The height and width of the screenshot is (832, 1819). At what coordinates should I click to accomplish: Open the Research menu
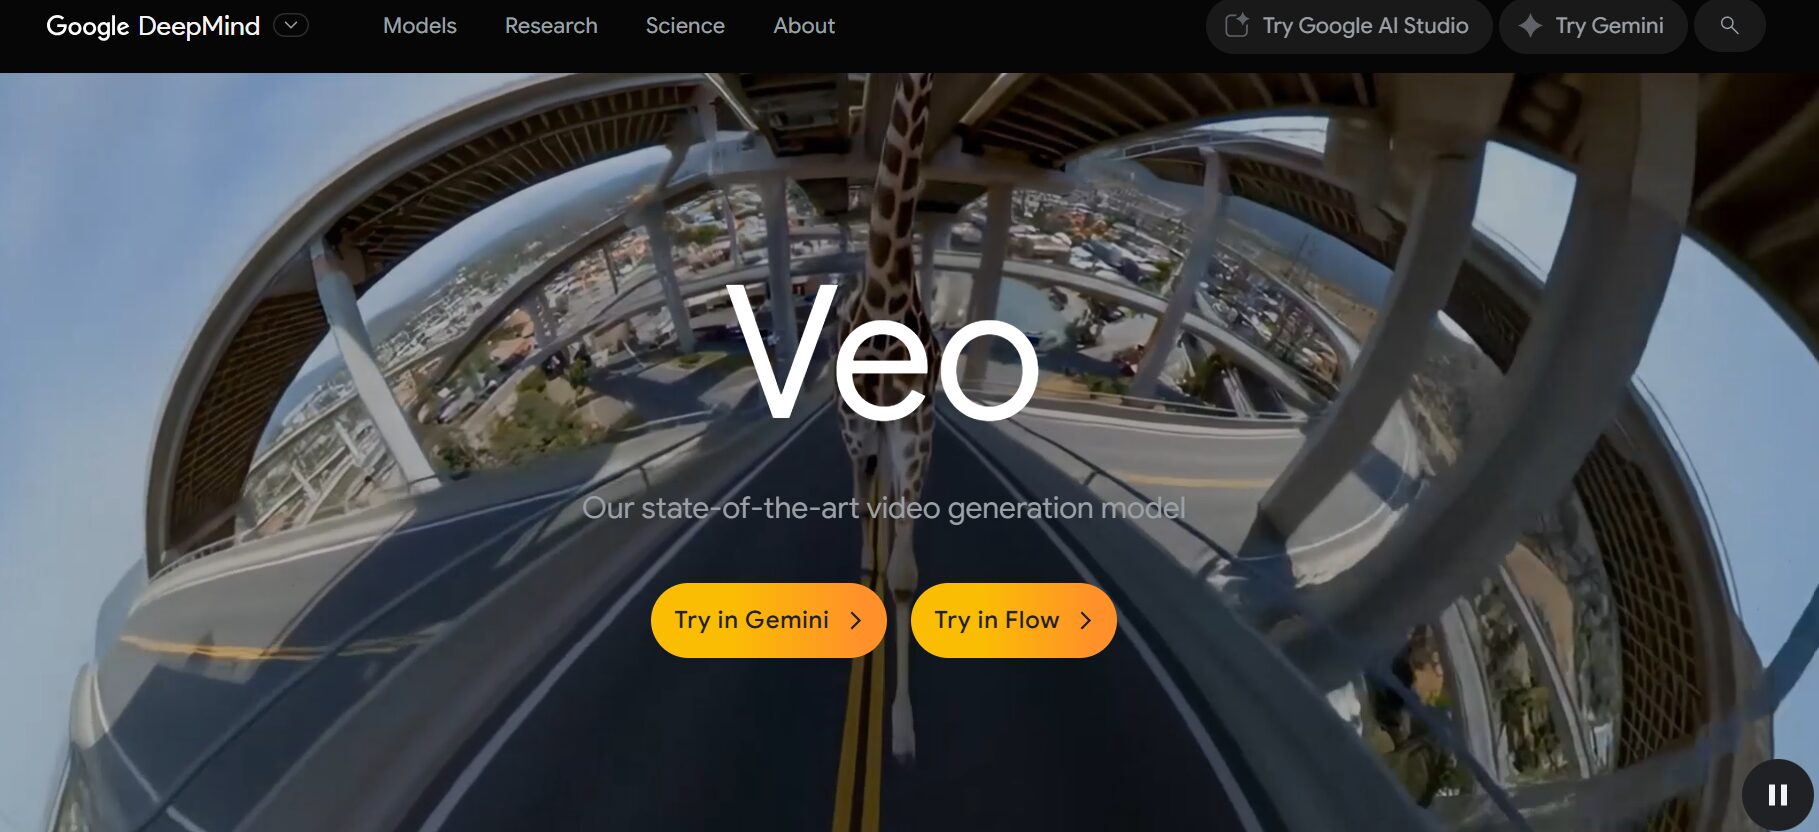(551, 26)
